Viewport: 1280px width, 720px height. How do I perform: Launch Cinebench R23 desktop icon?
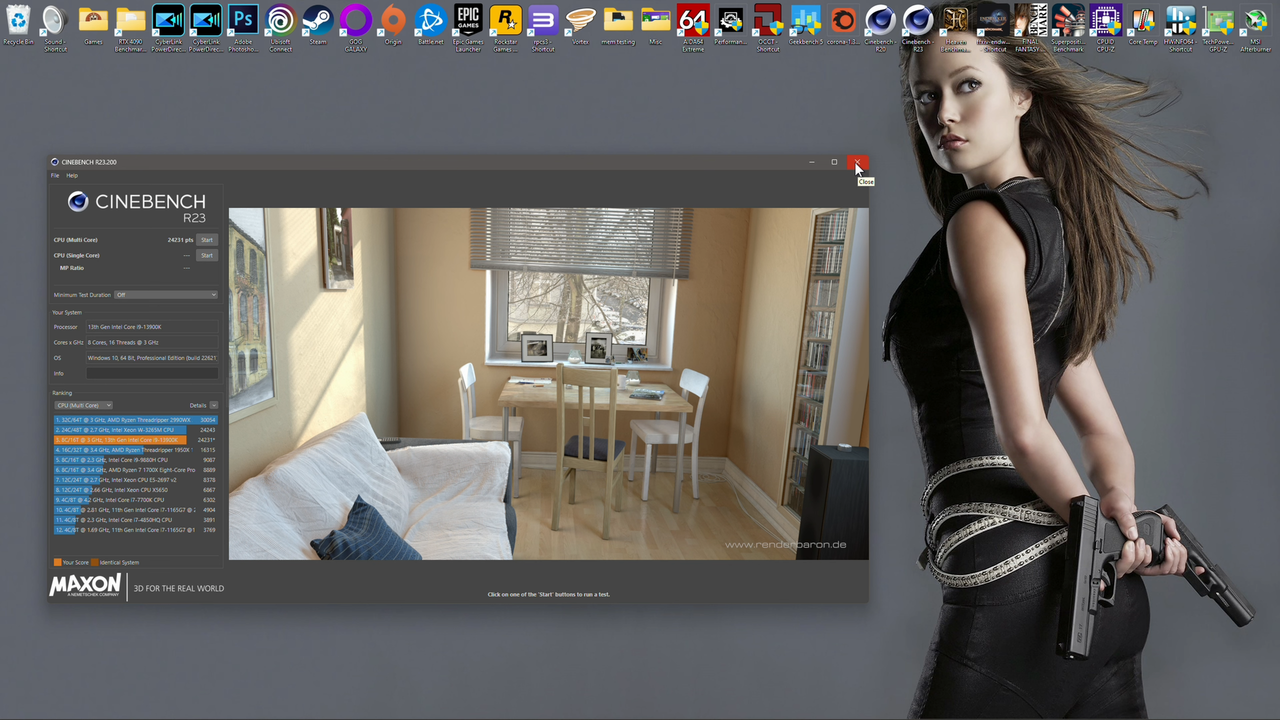tap(918, 28)
